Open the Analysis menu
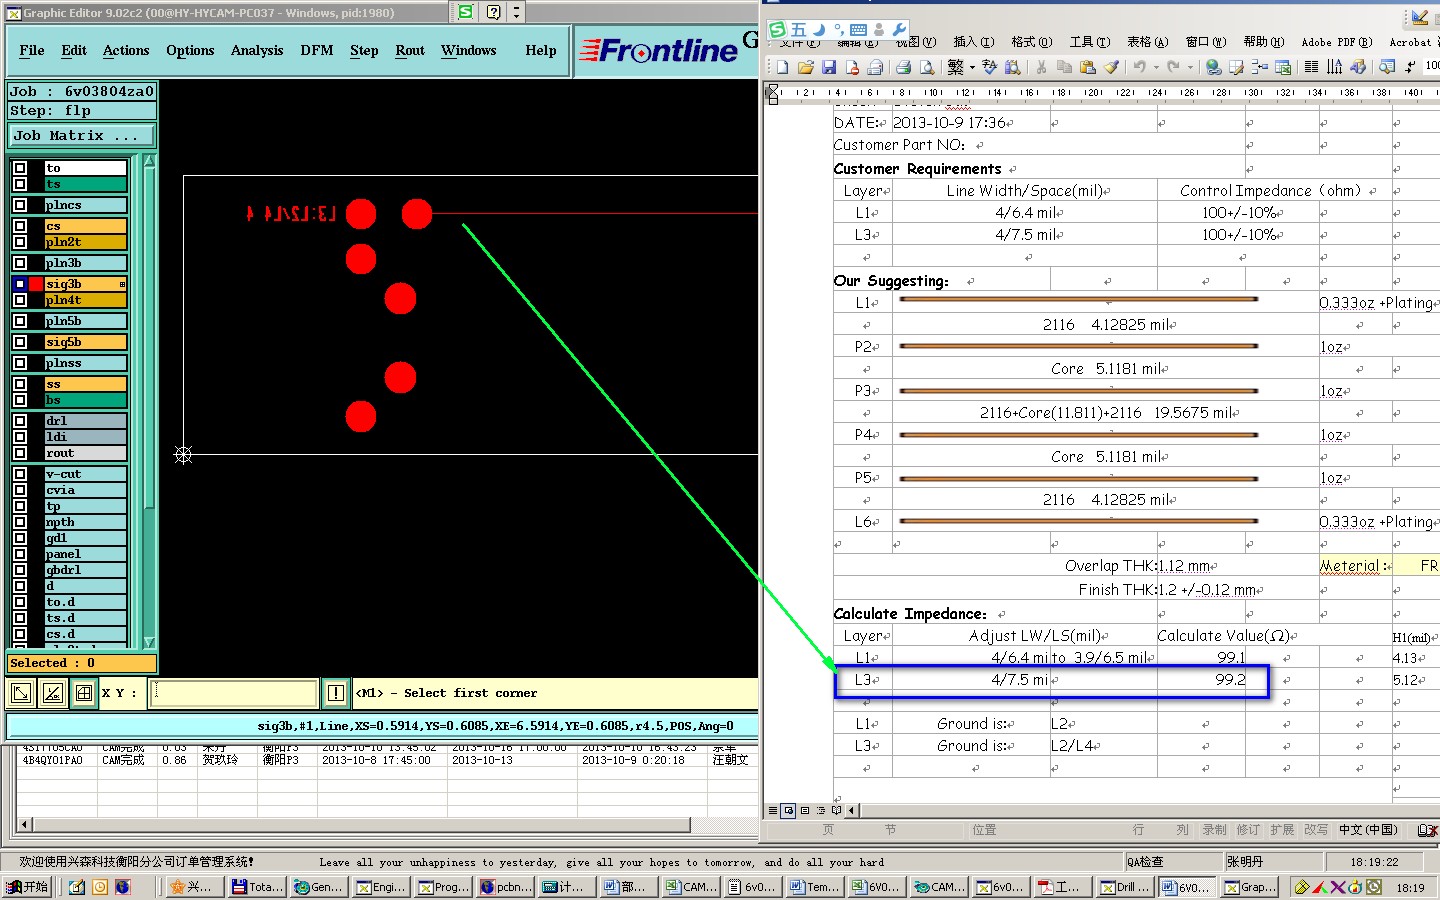 257,50
